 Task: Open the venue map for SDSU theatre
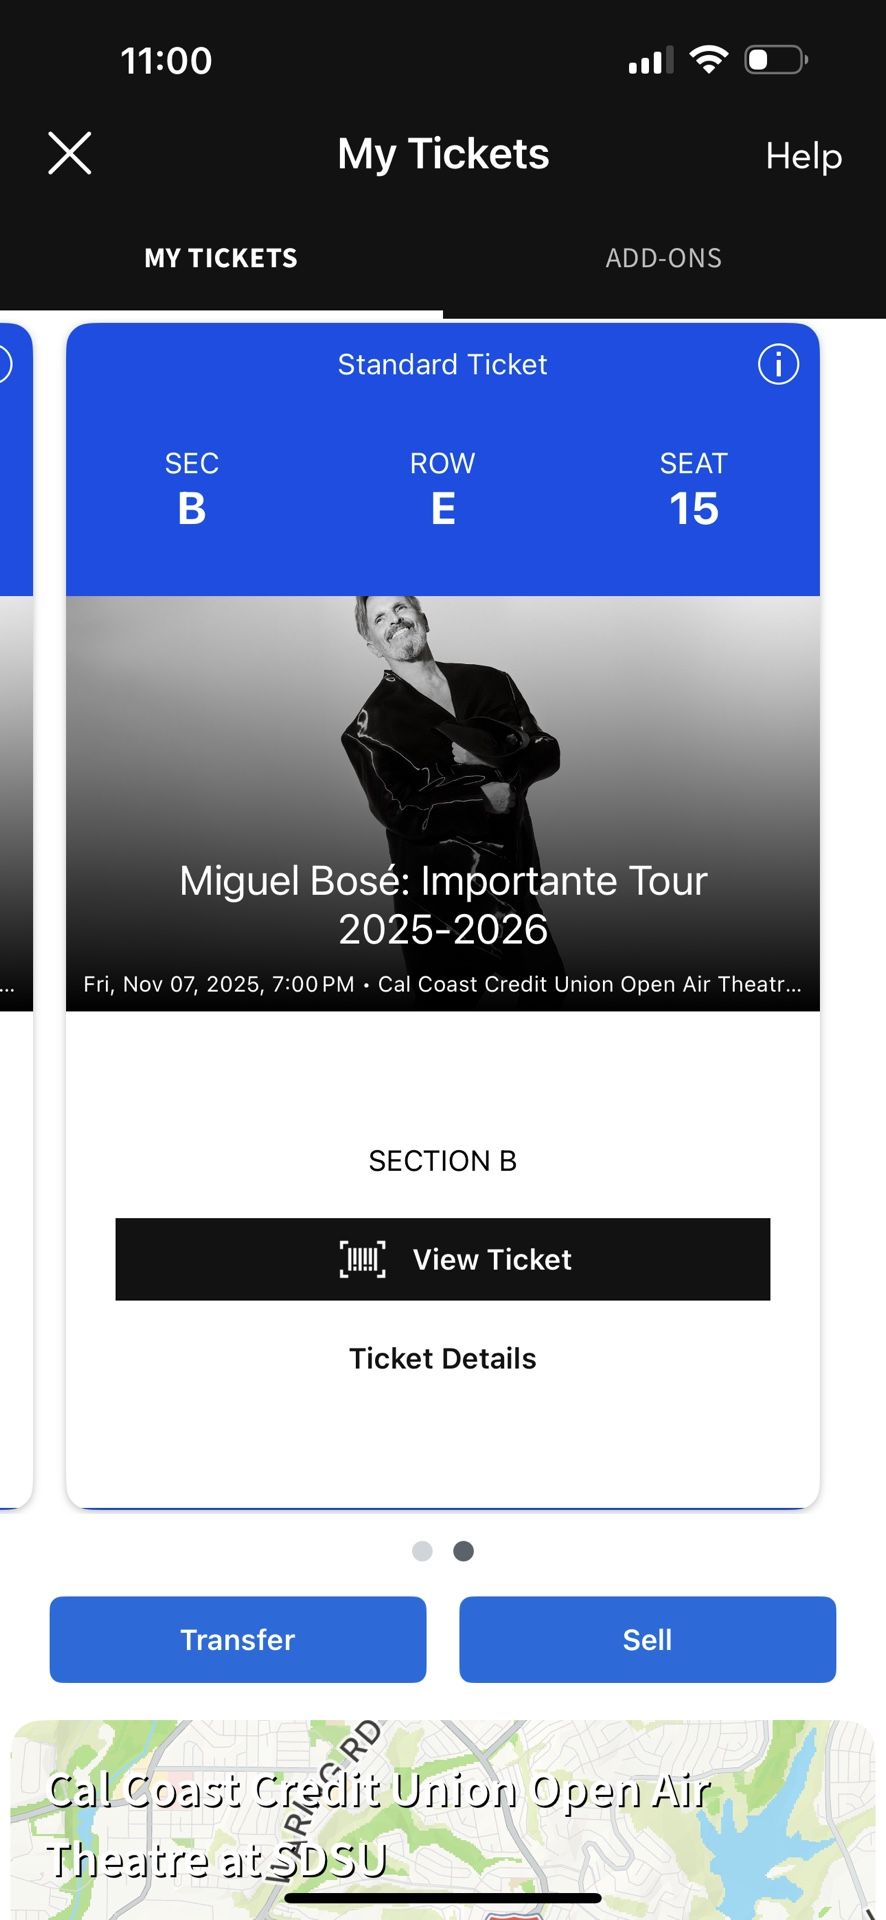[442, 1820]
